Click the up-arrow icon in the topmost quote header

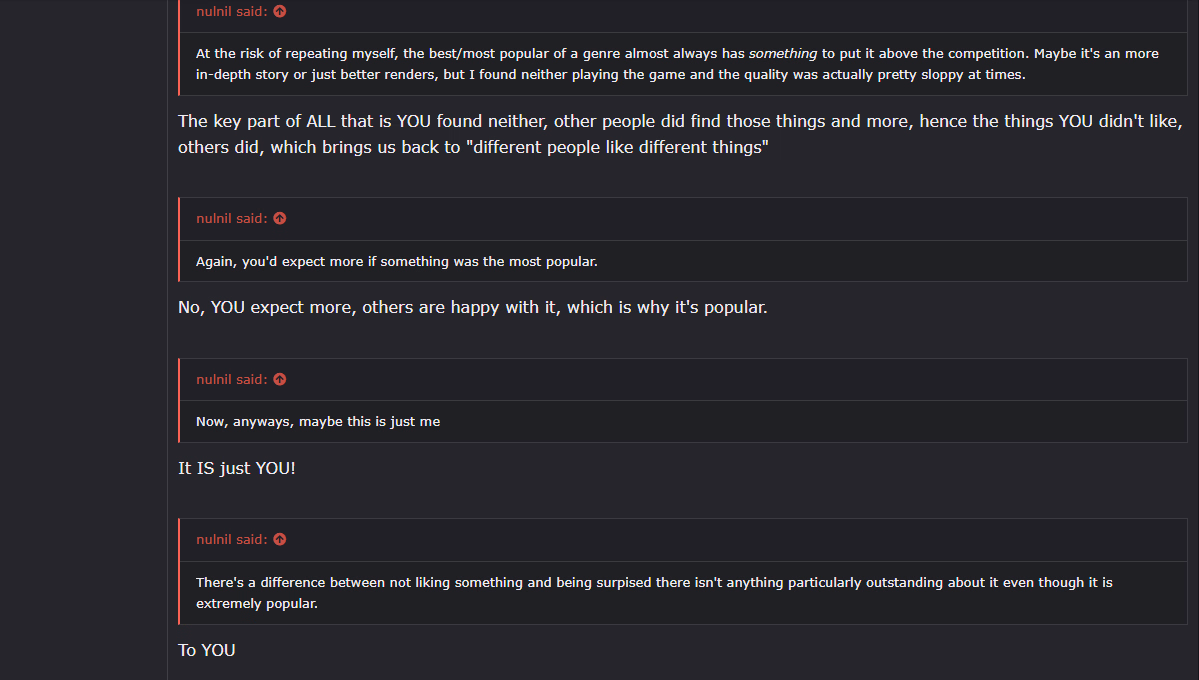click(x=280, y=11)
